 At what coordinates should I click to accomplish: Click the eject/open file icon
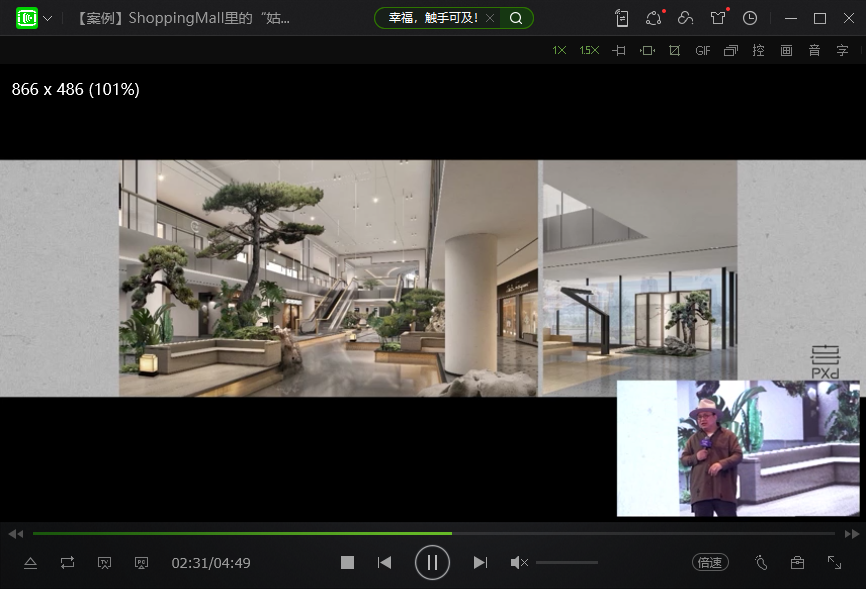click(30, 563)
